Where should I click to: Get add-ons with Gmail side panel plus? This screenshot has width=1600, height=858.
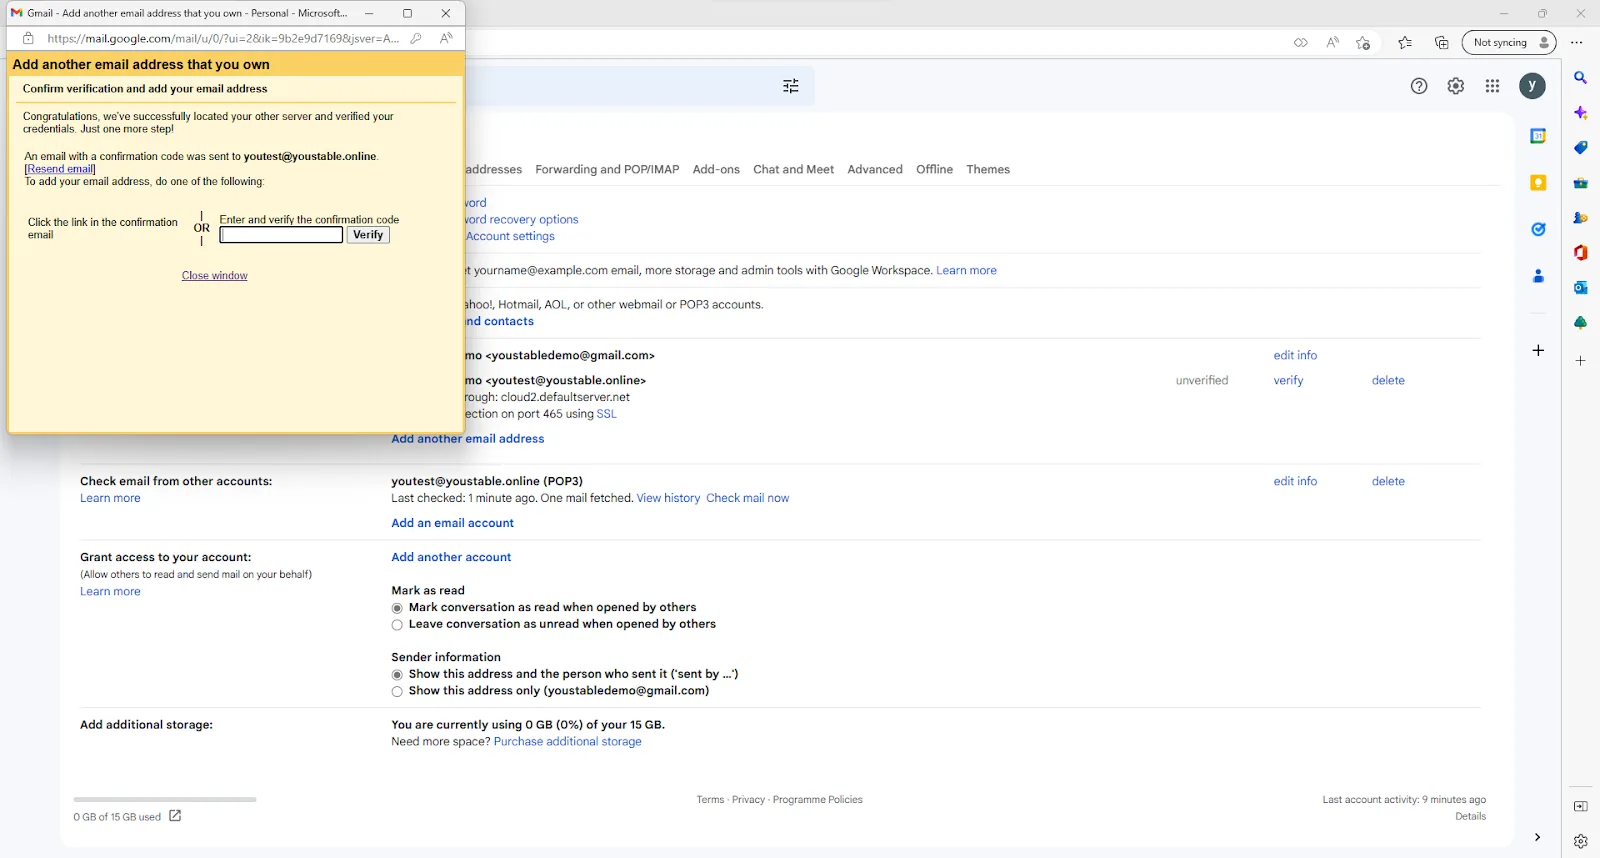point(1538,350)
